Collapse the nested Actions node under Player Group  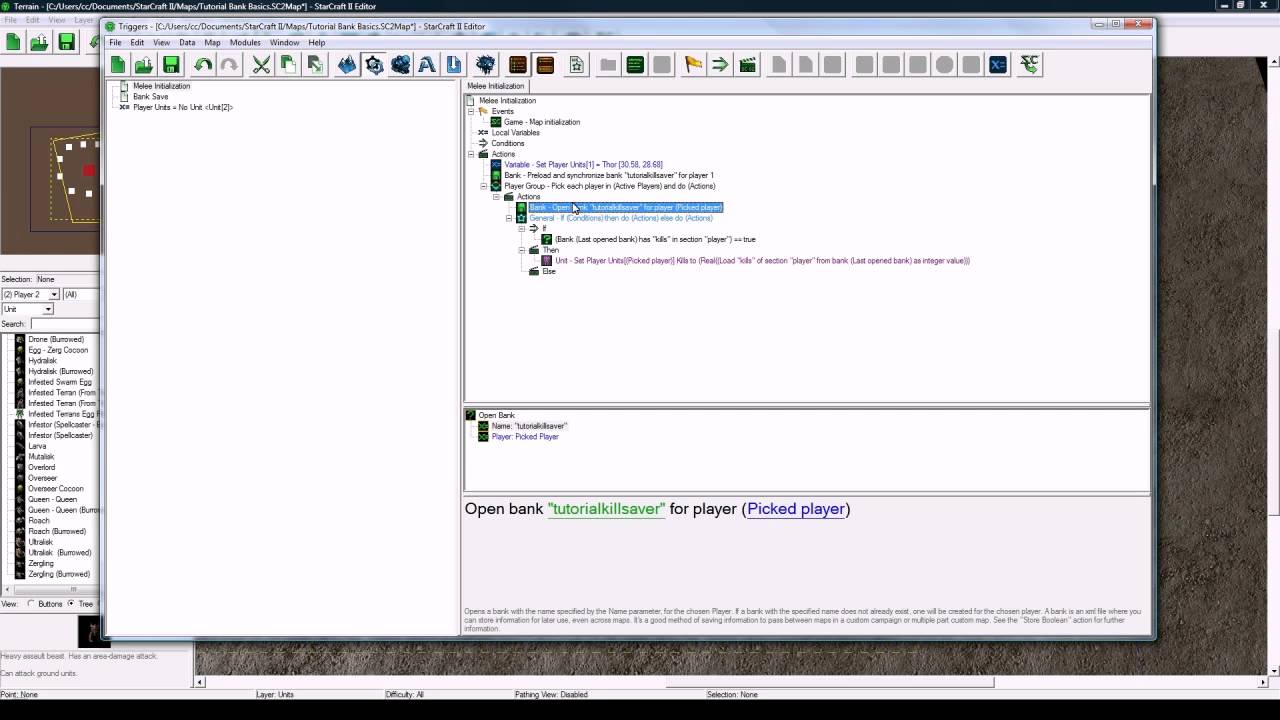(496, 197)
